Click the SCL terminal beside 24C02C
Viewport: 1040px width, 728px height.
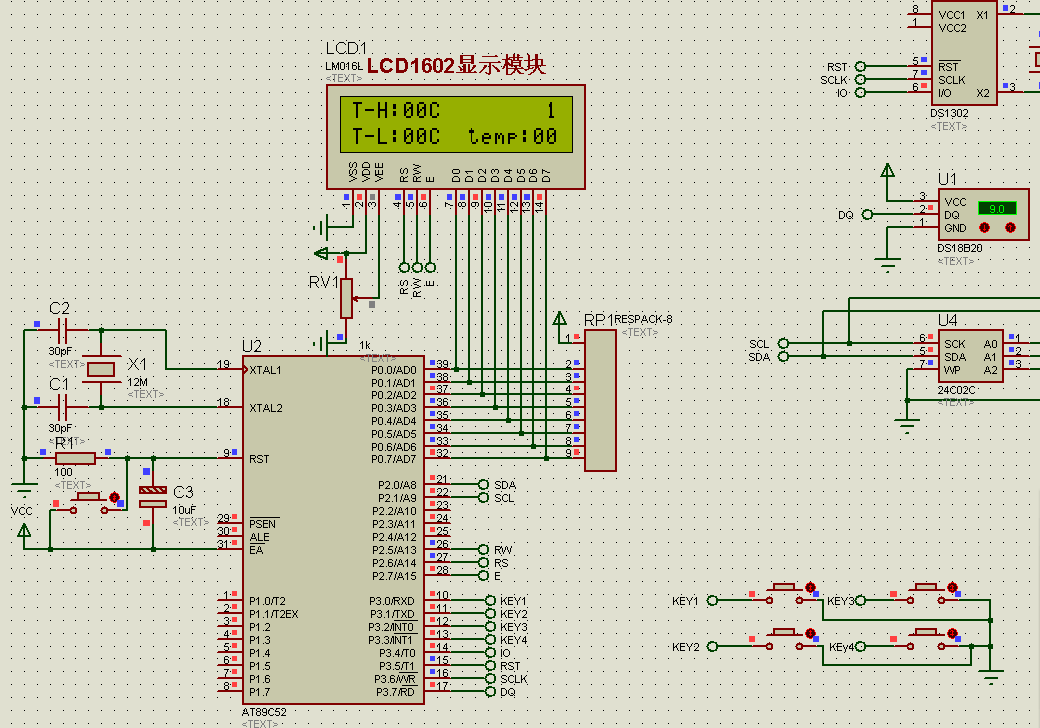[783, 343]
